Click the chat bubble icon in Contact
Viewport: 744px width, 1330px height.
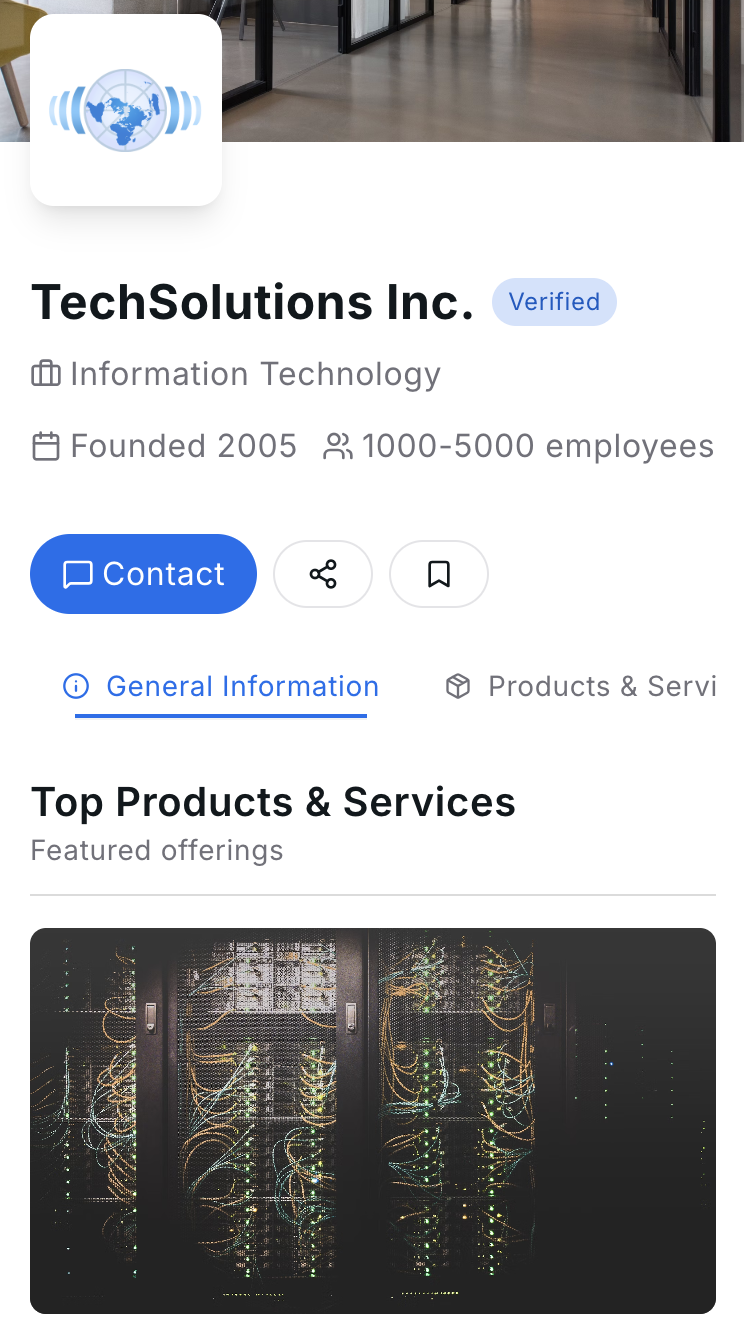pos(77,574)
